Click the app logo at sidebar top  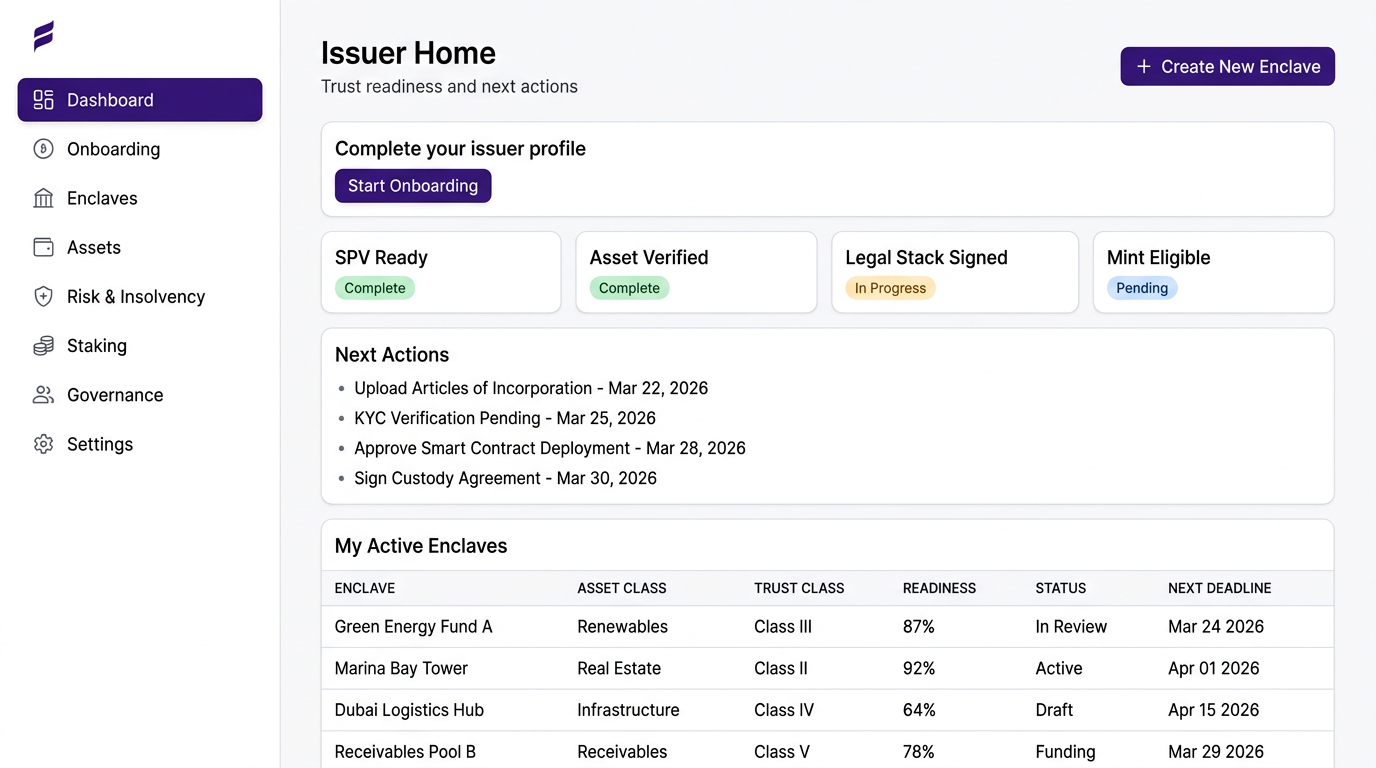coord(42,34)
